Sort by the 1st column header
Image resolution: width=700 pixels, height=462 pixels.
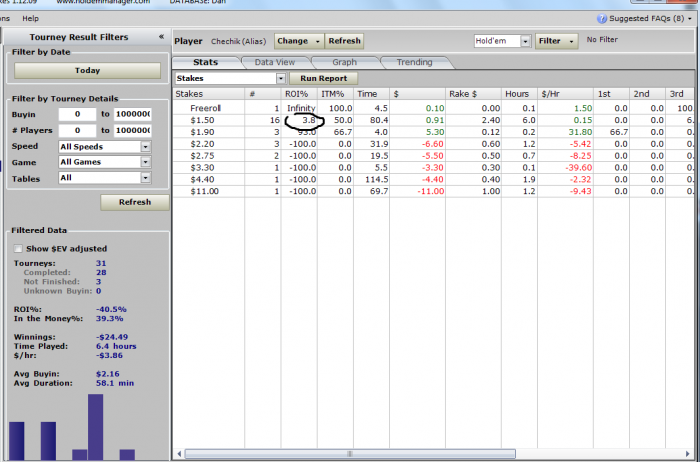[x=611, y=94]
